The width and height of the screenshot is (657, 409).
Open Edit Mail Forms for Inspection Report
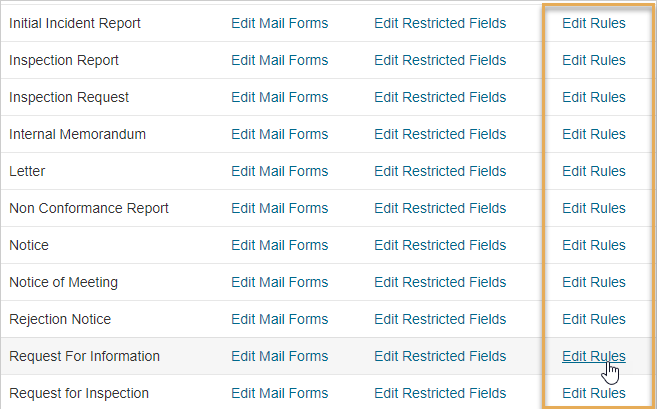(x=279, y=60)
